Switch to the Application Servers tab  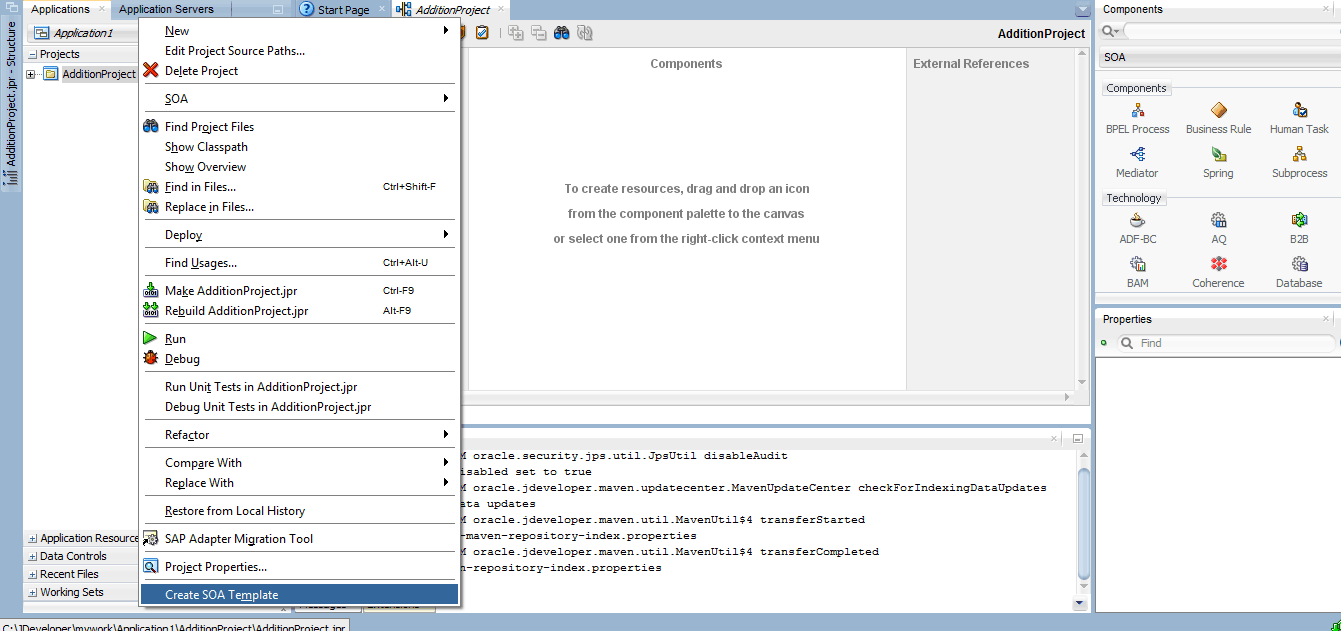point(165,9)
